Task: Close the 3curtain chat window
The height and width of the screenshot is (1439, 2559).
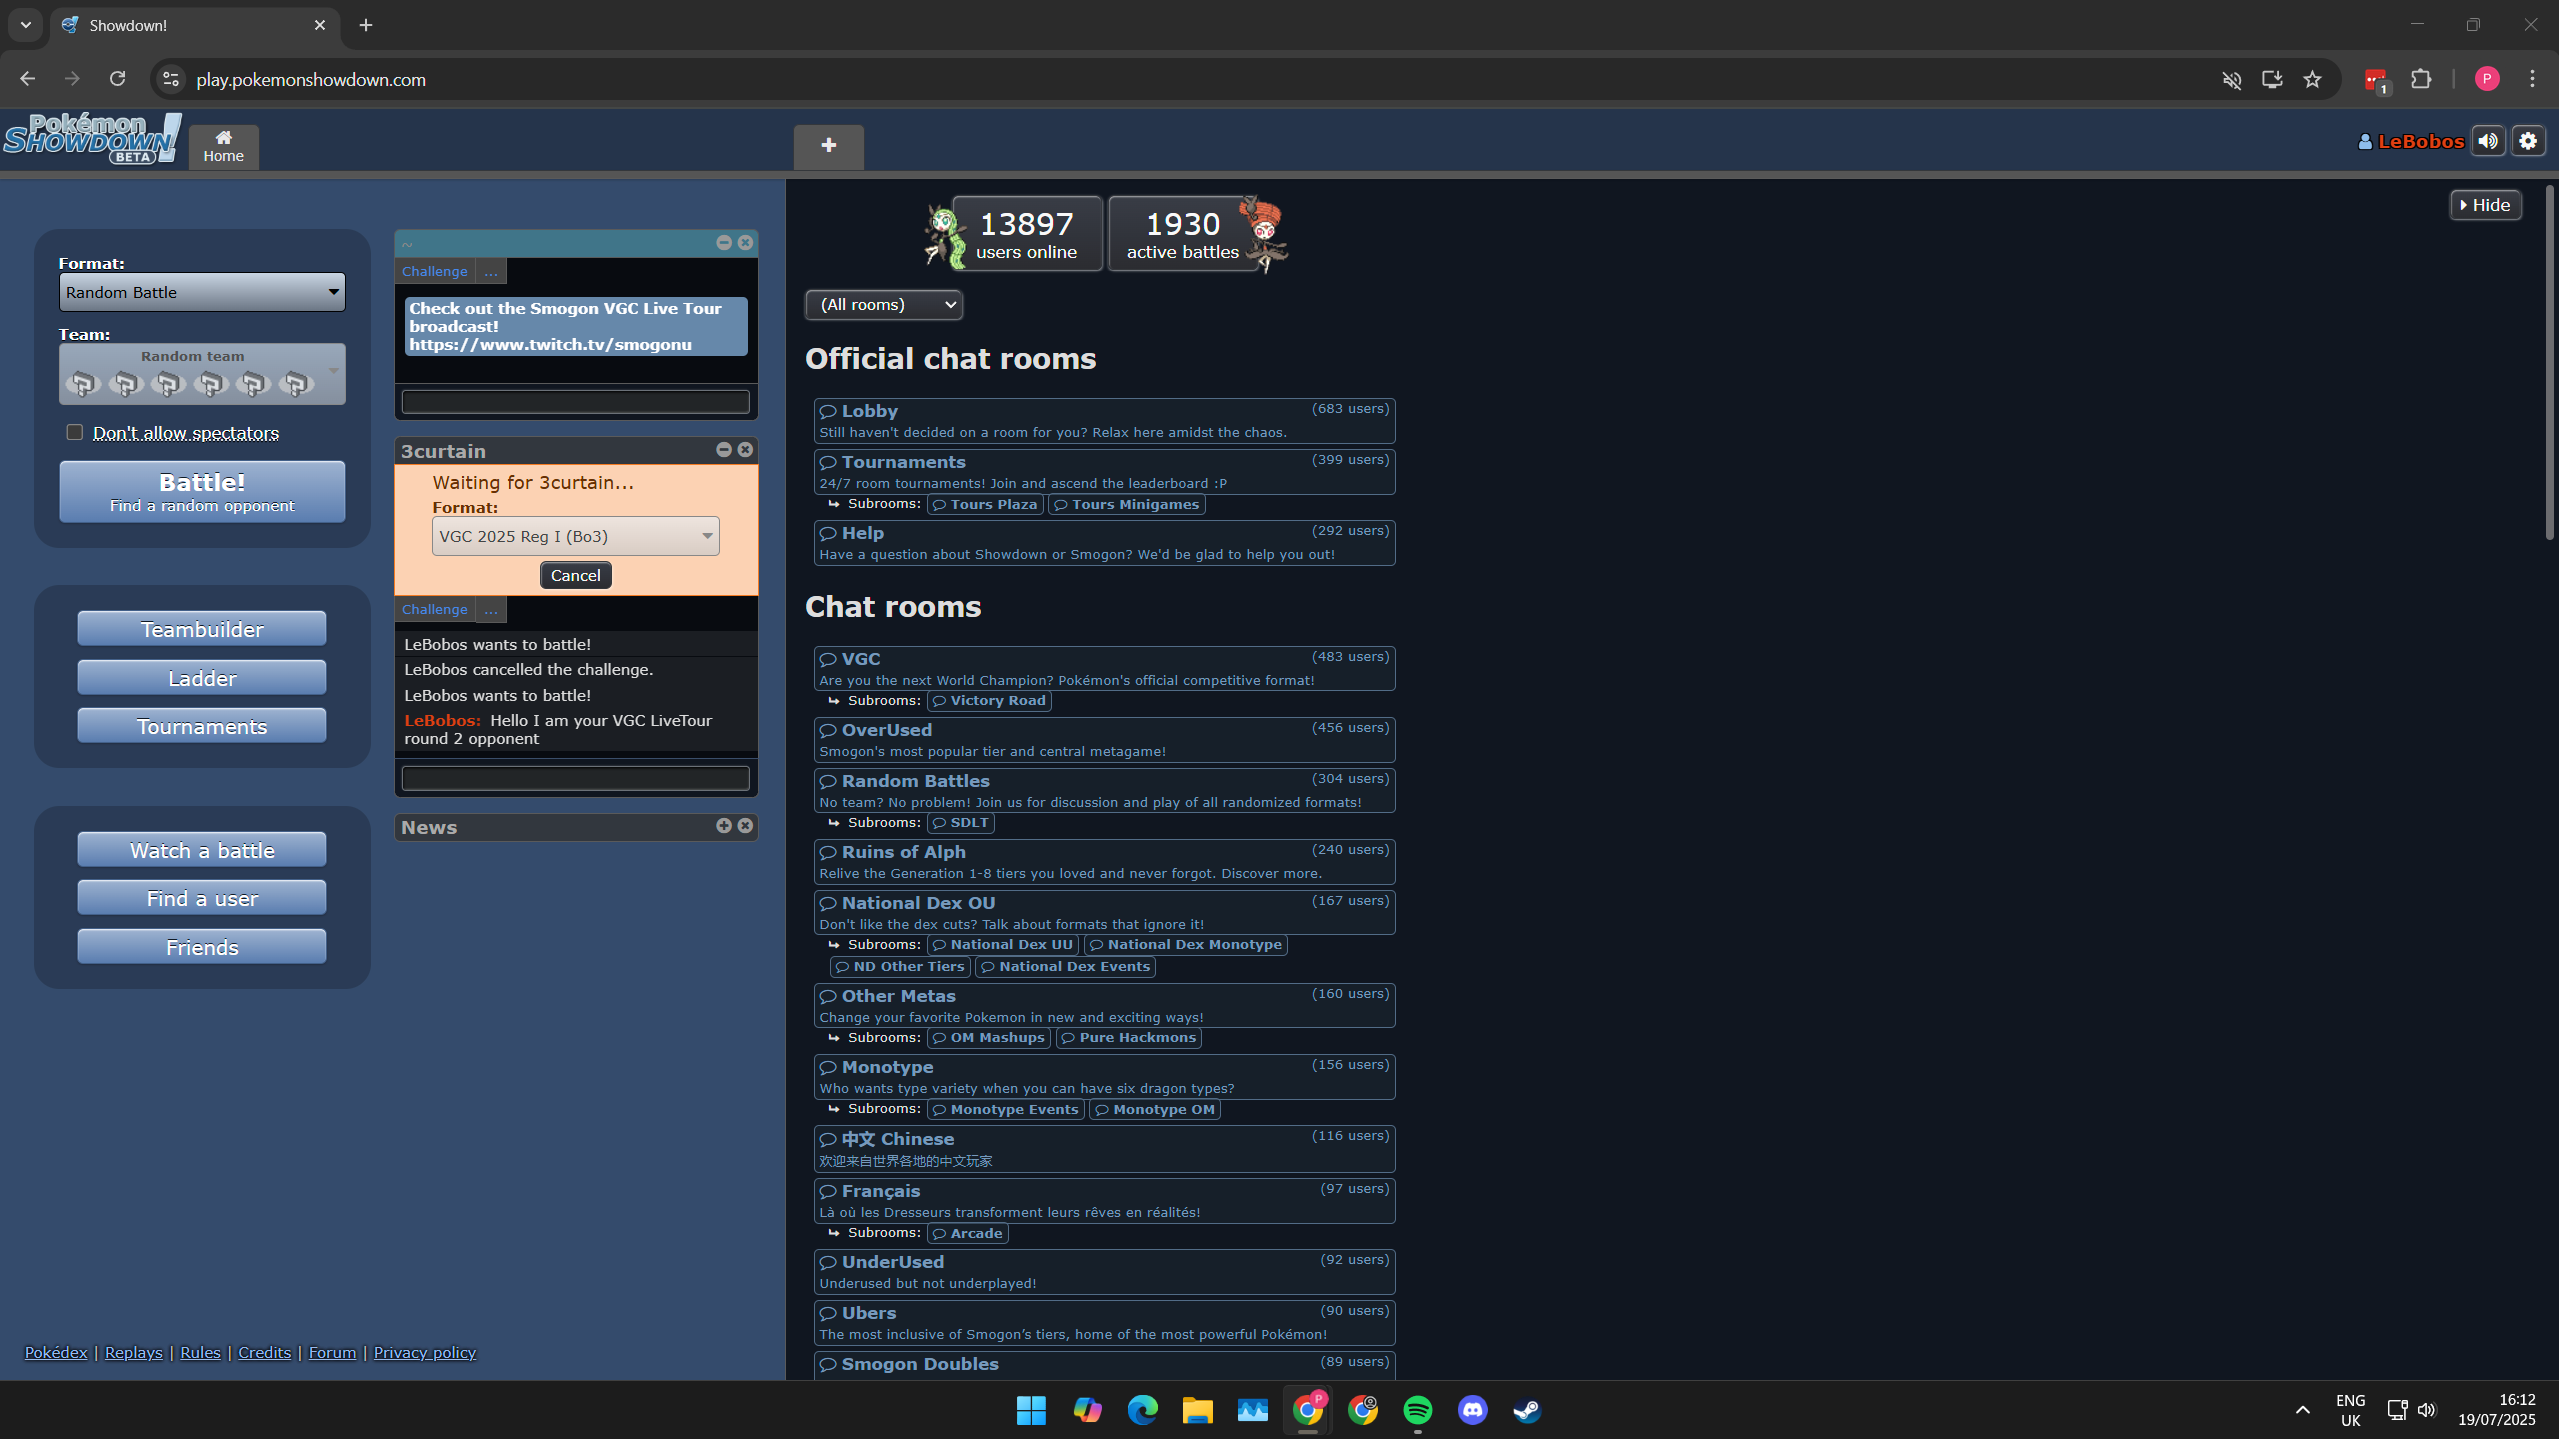Action: pos(745,450)
